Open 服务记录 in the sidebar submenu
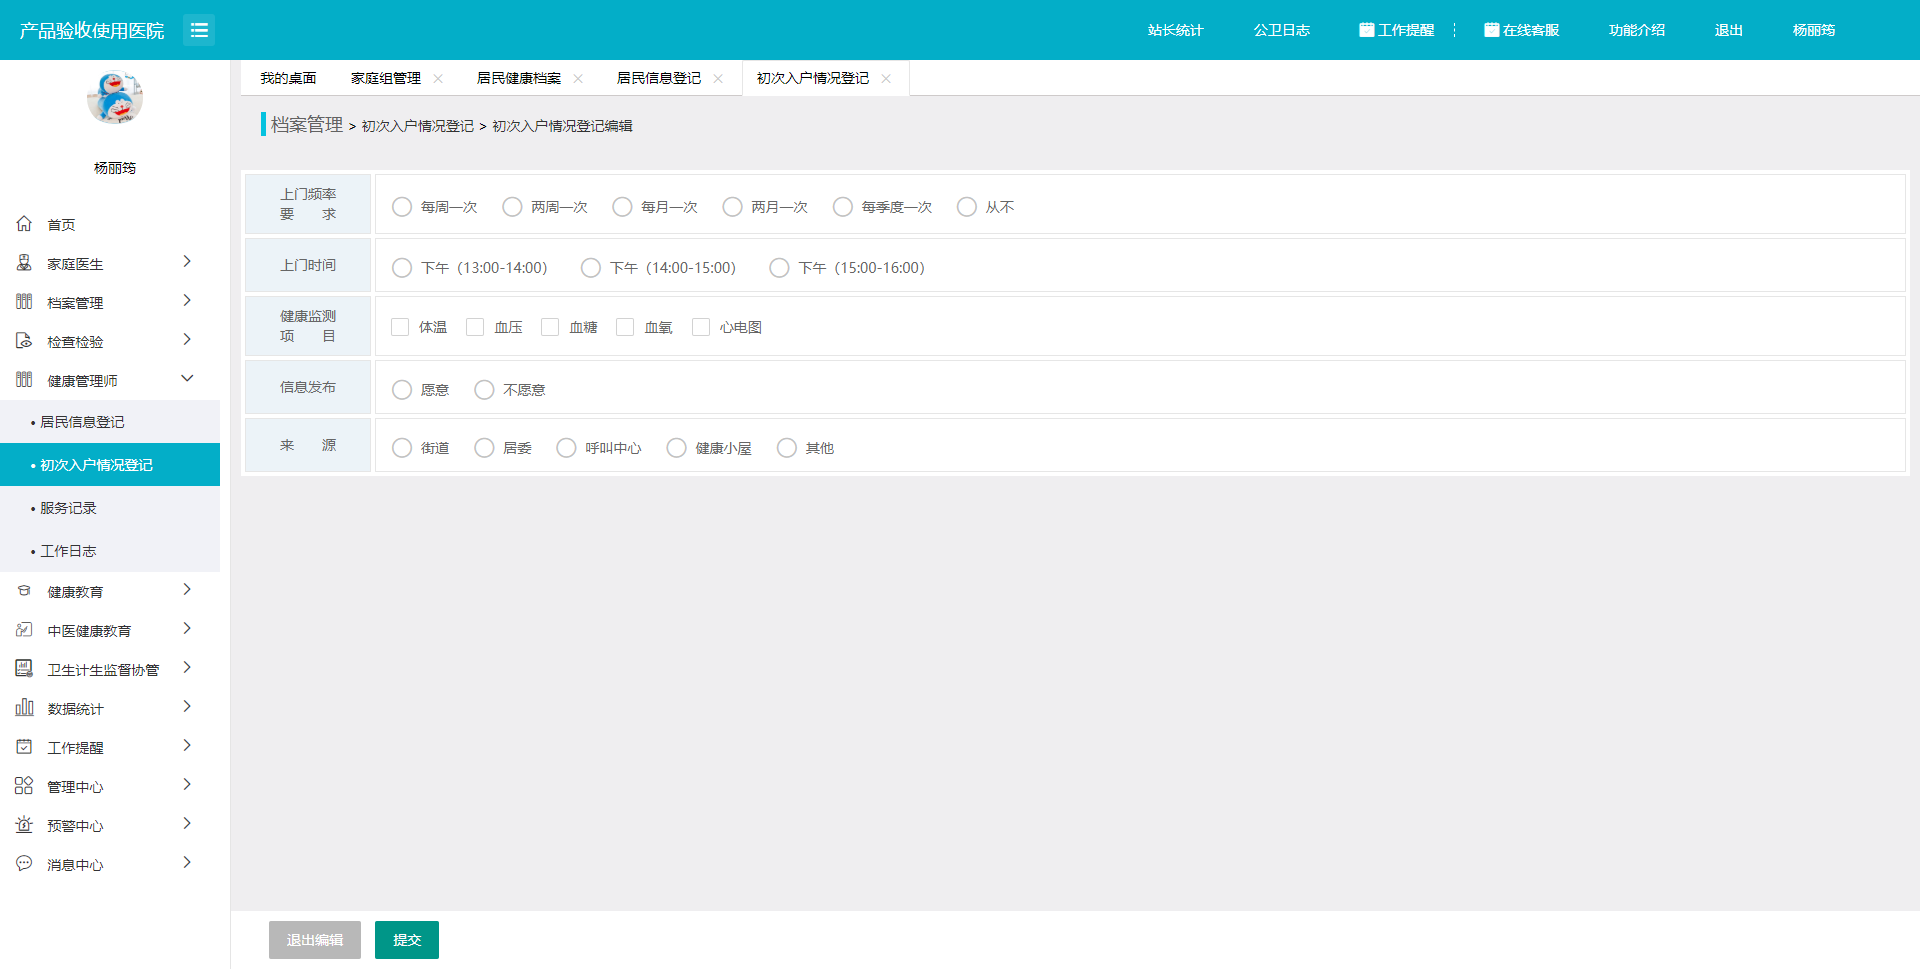The image size is (1920, 969). [68, 508]
